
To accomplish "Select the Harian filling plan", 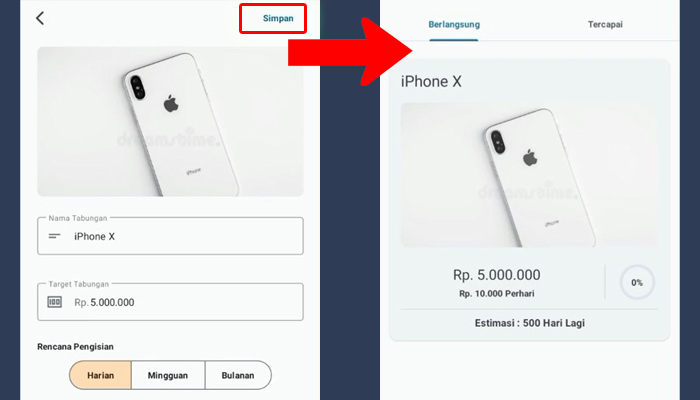I will click(100, 375).
